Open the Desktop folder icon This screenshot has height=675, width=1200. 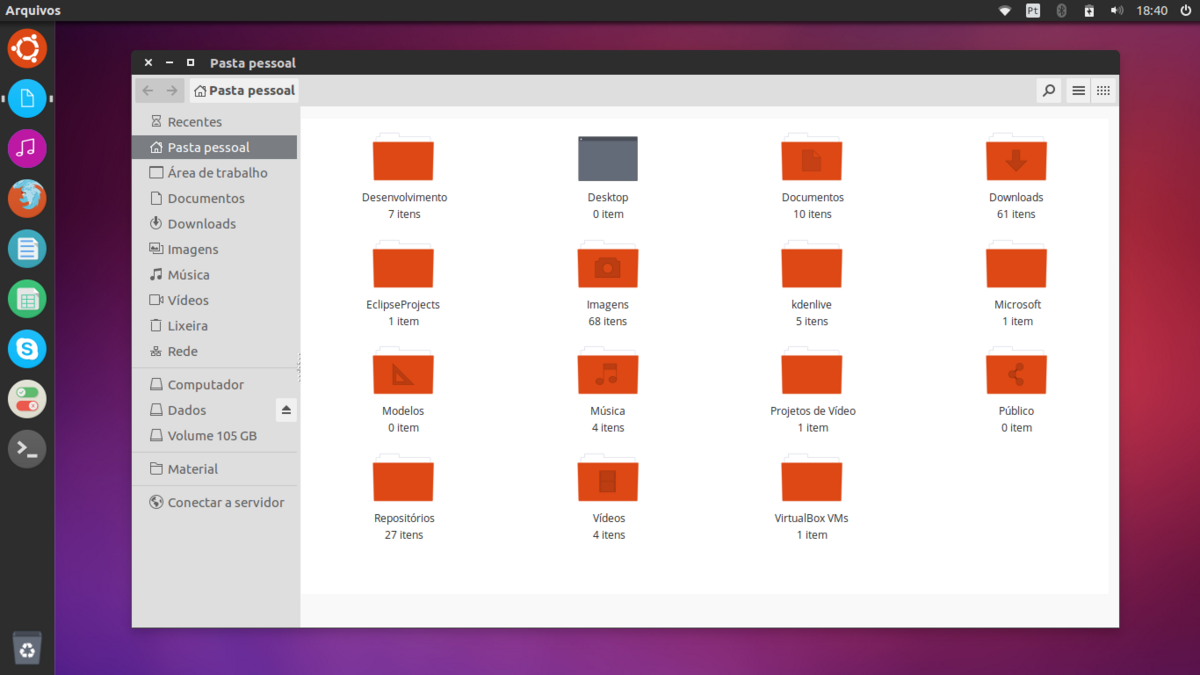pos(607,158)
